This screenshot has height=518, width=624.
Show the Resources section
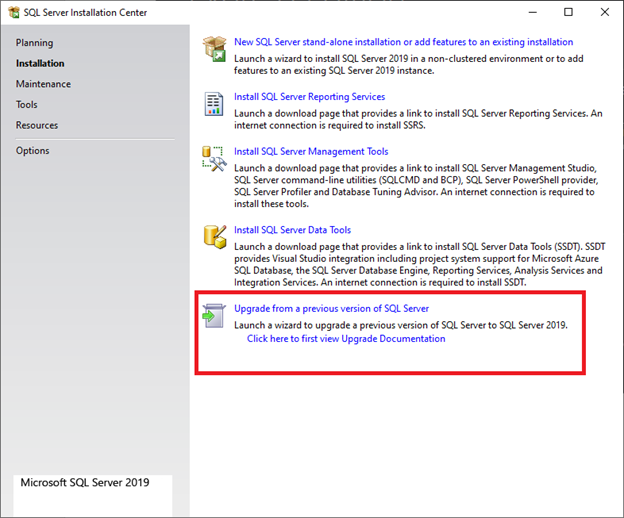[37, 125]
